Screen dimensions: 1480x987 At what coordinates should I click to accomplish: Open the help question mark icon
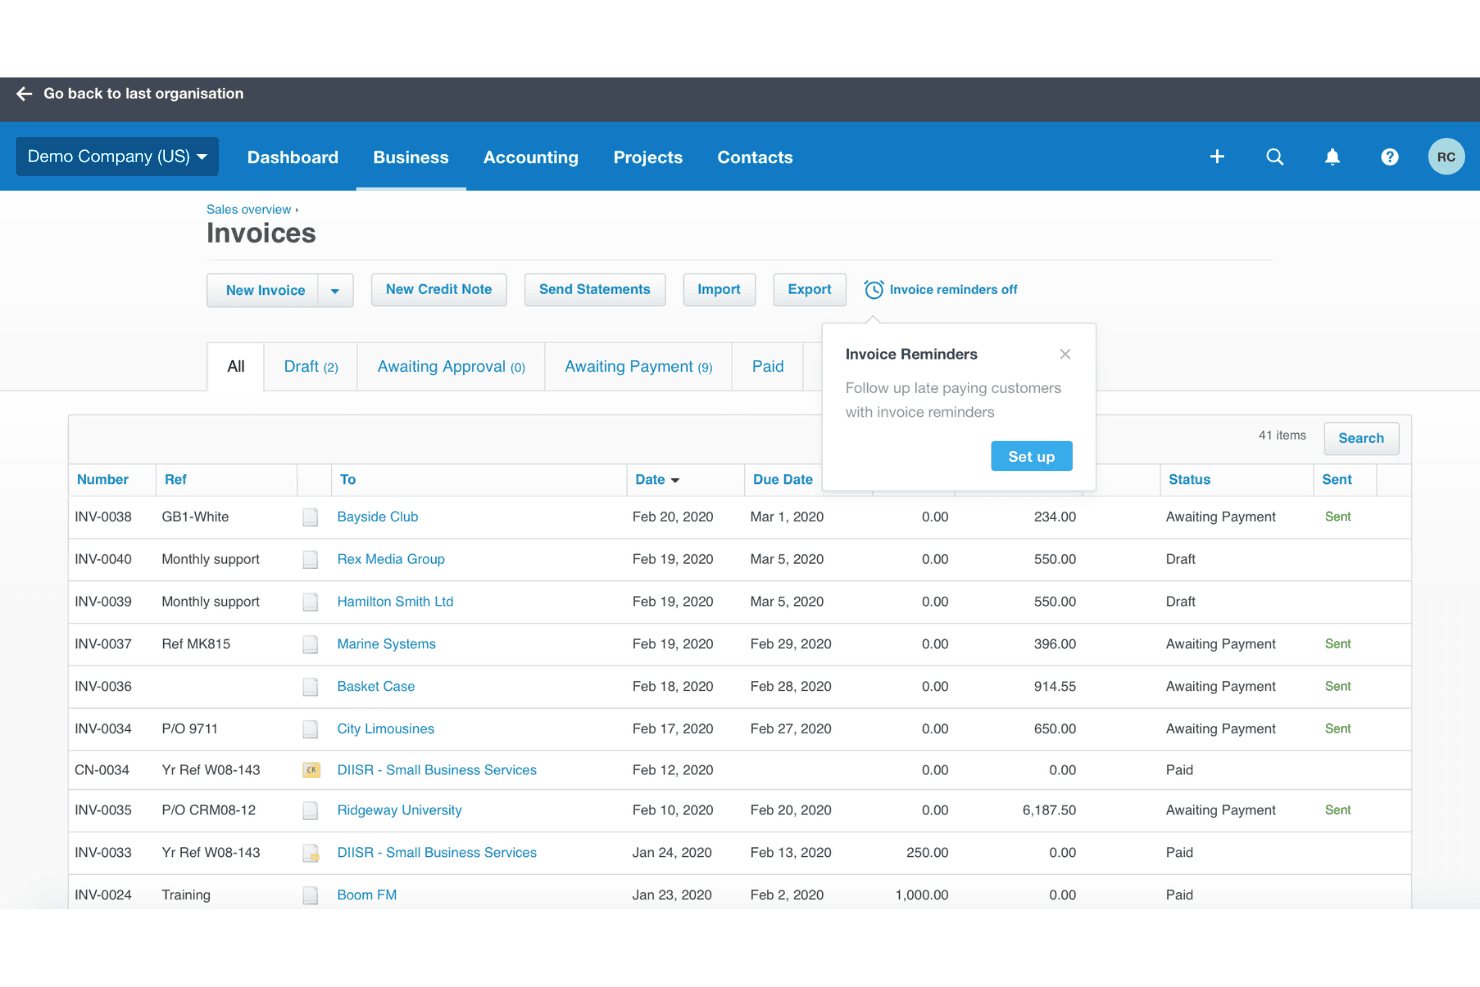(1390, 157)
